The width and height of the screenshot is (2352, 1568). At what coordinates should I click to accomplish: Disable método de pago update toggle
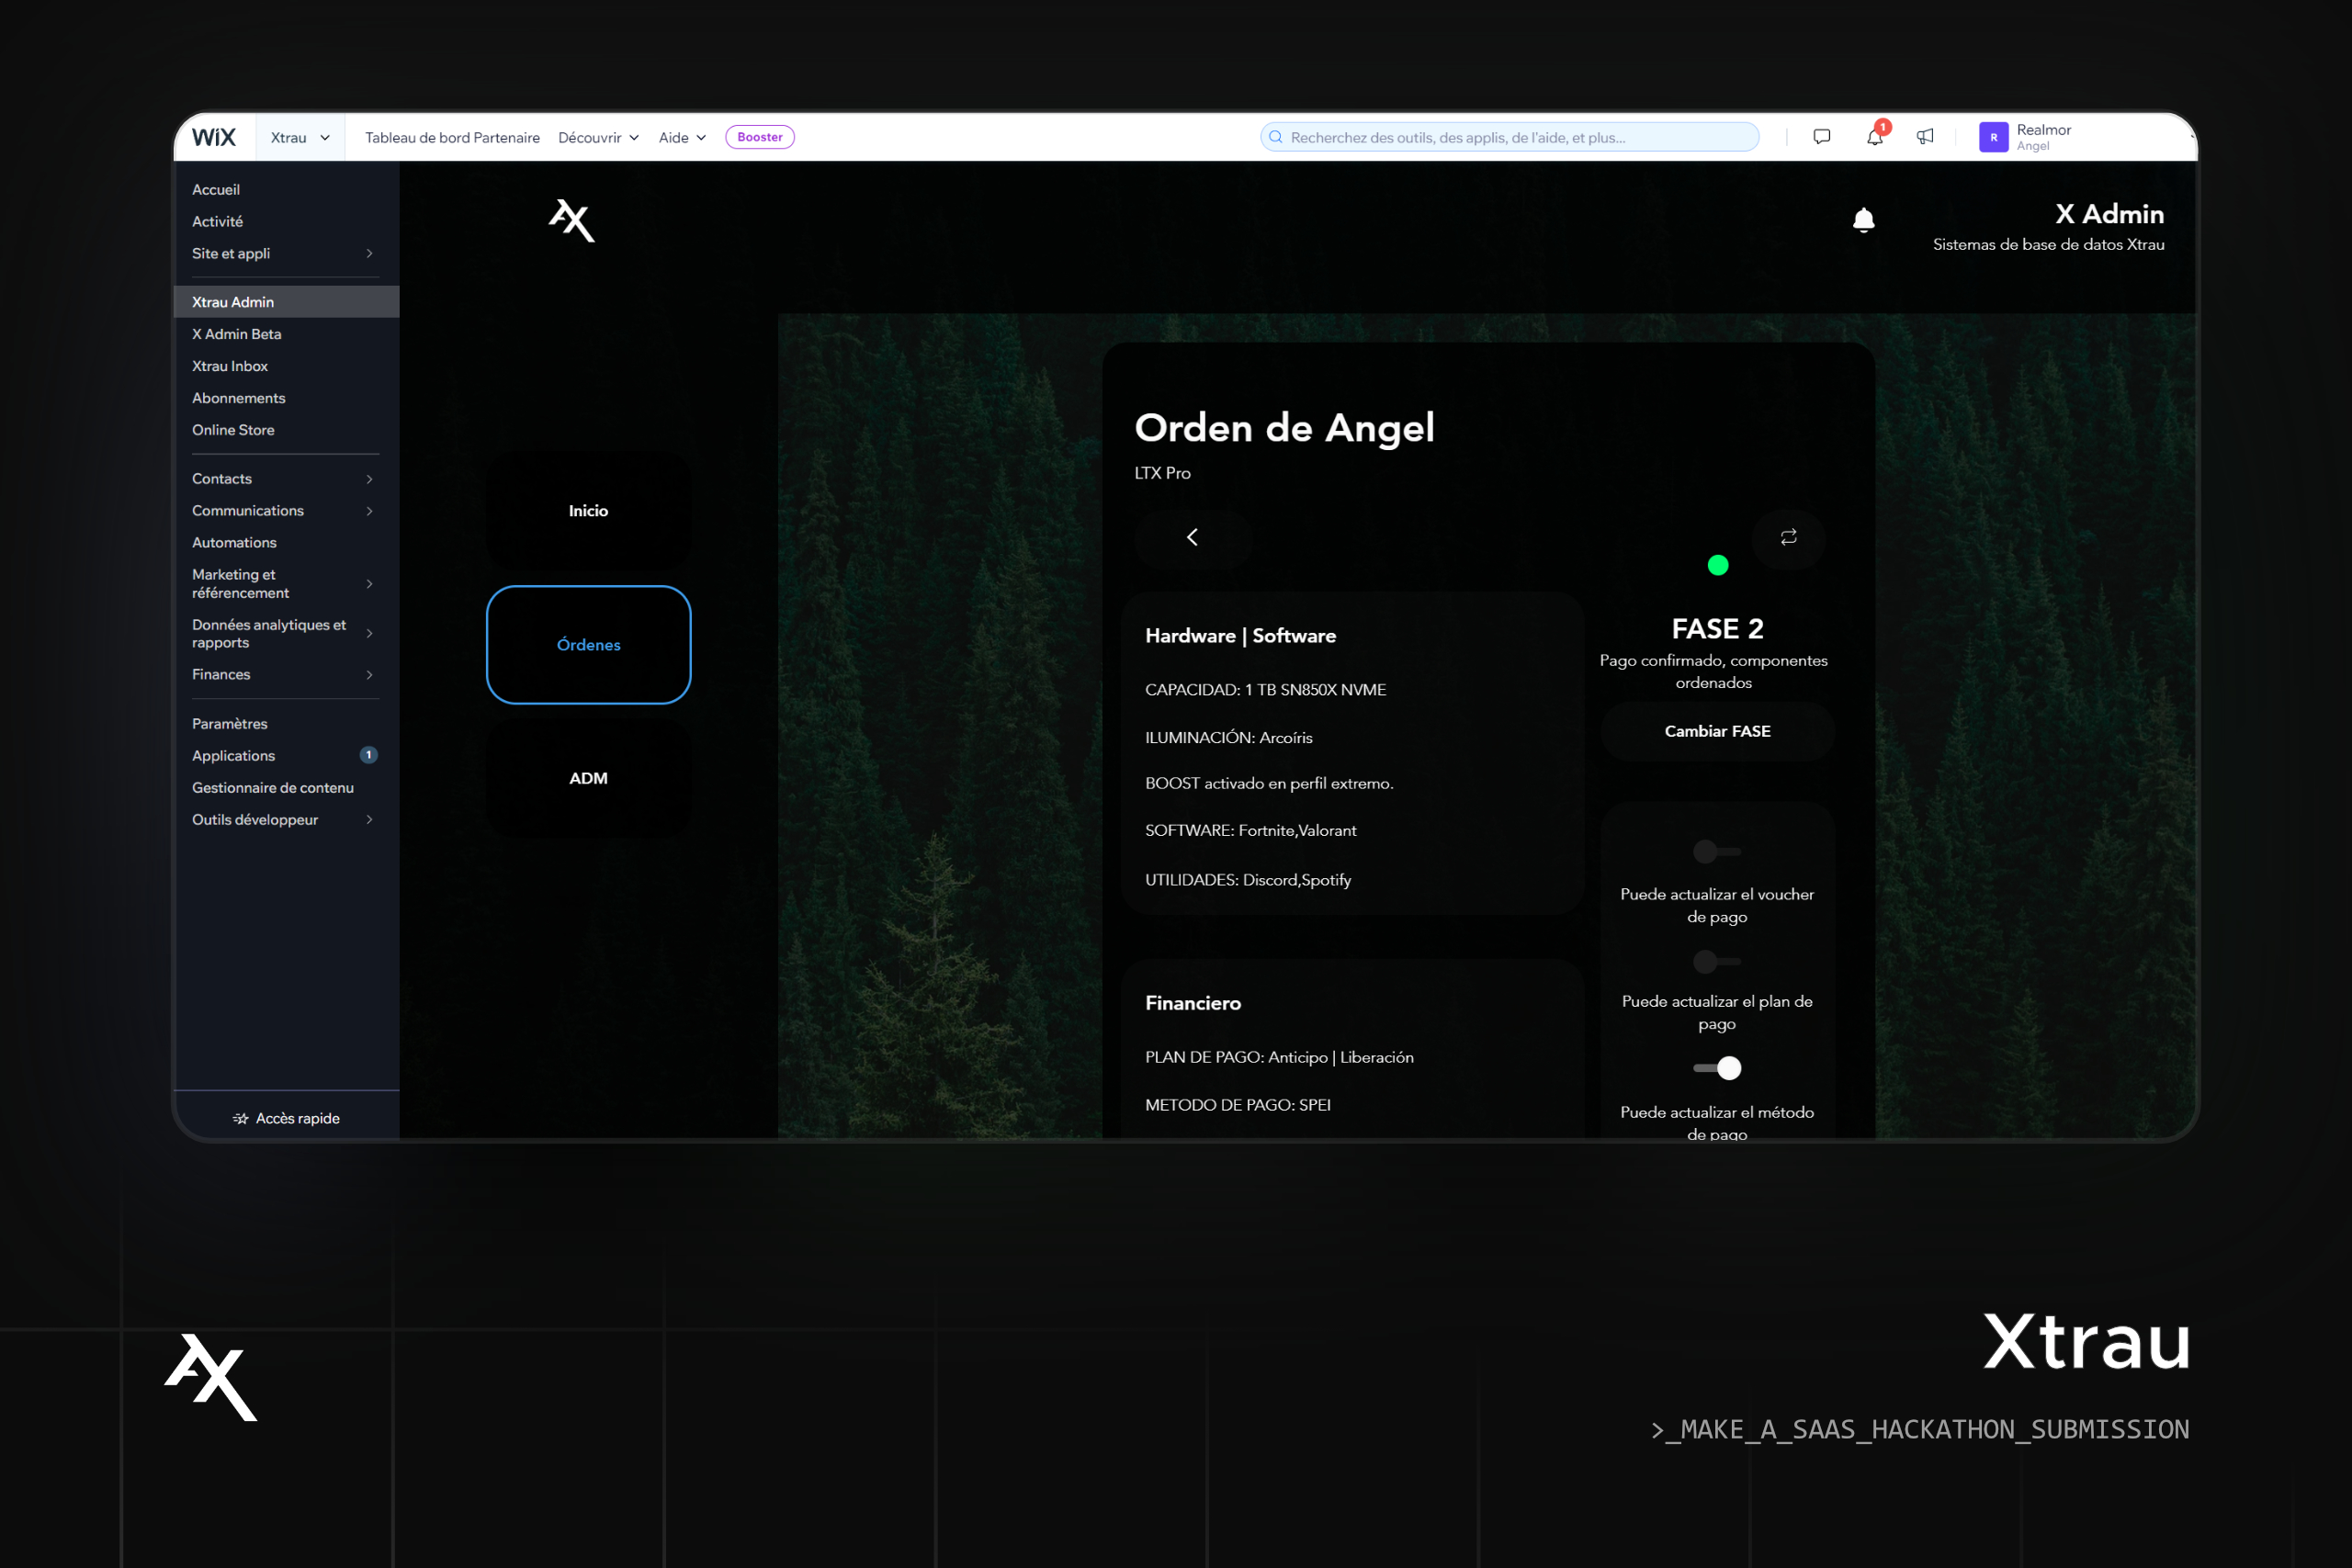[x=1716, y=1068]
